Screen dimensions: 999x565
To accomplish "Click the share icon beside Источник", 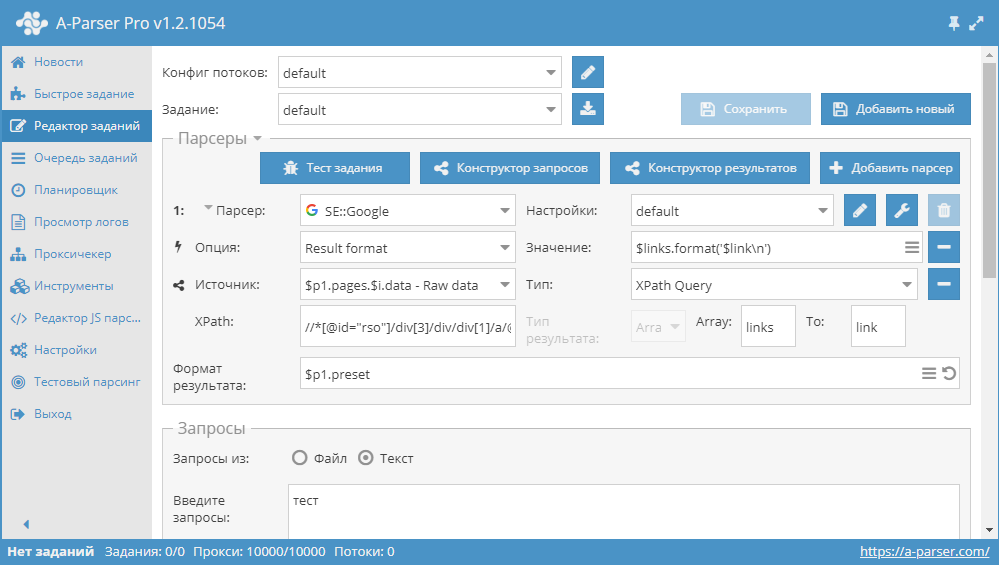I will (178, 285).
